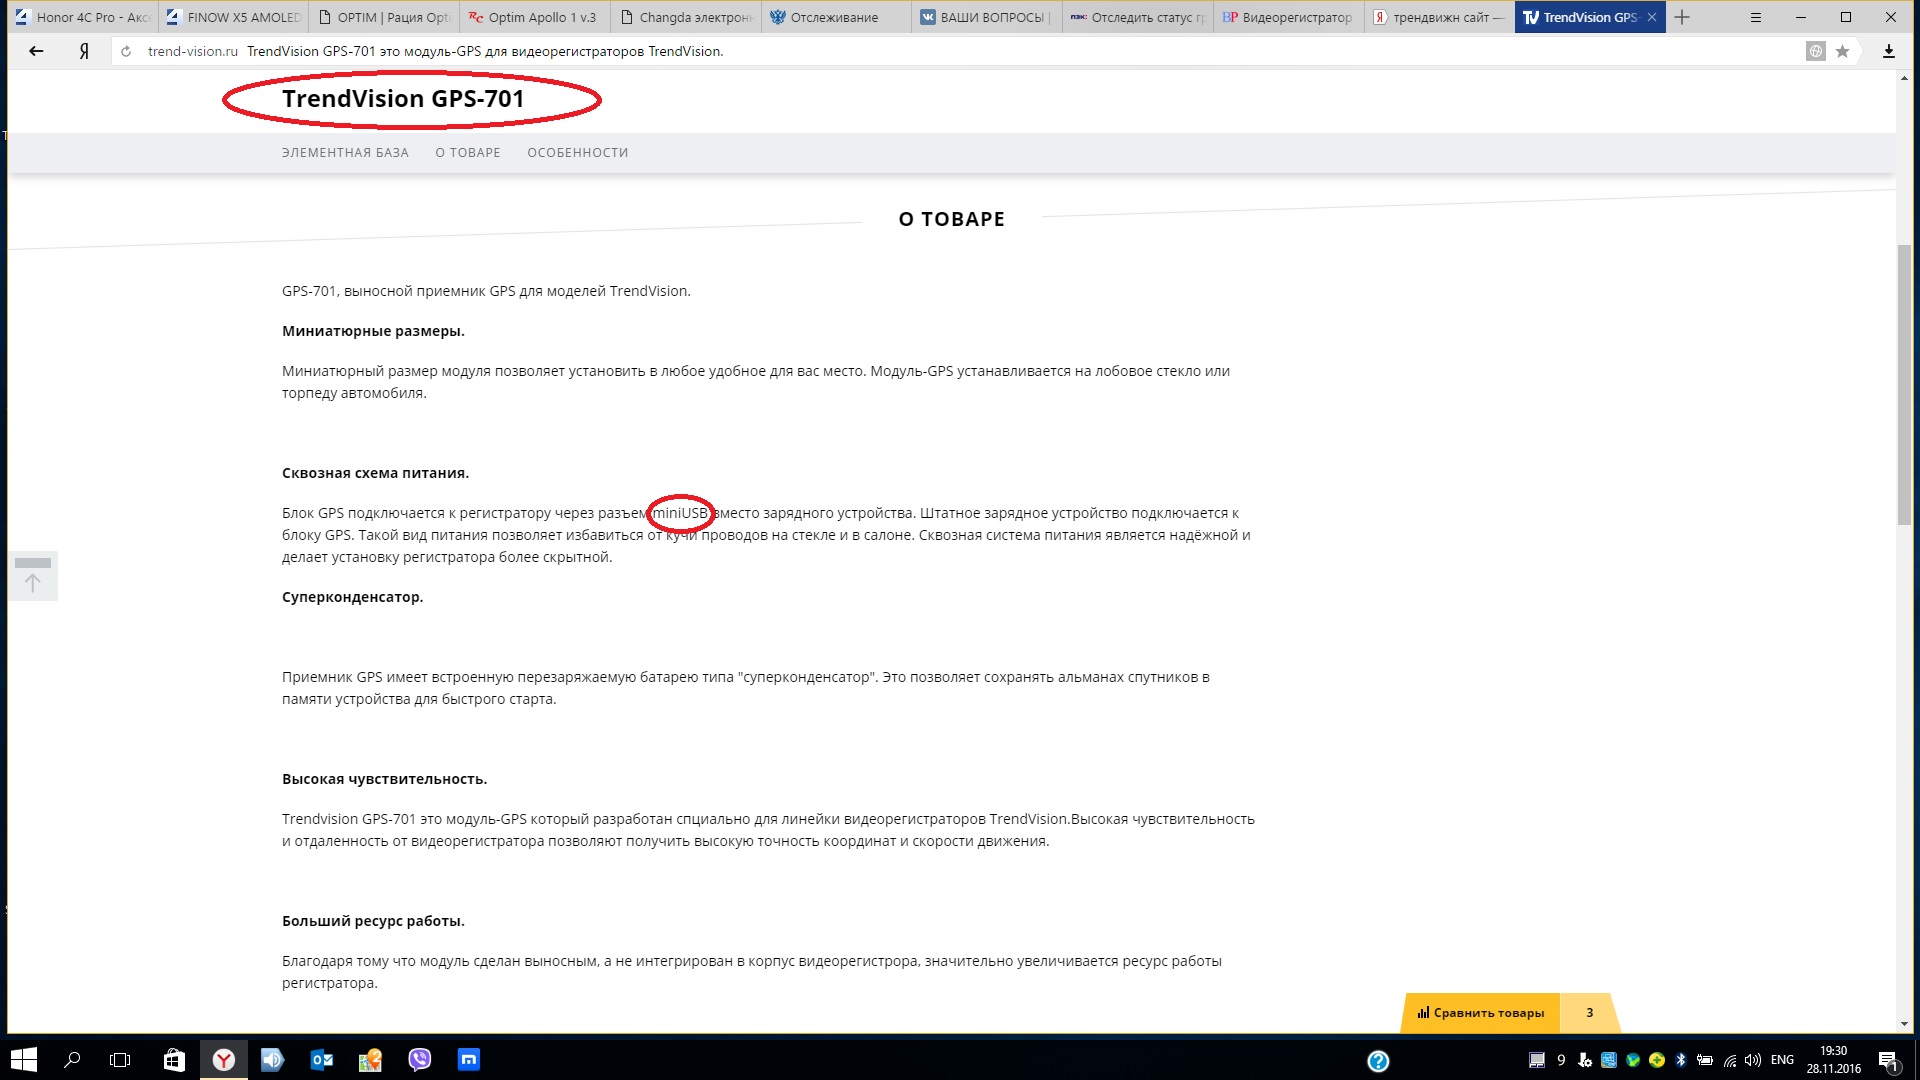The width and height of the screenshot is (1920, 1080).
Task: Click the page's vertical scrollbar
Action: [1904, 385]
